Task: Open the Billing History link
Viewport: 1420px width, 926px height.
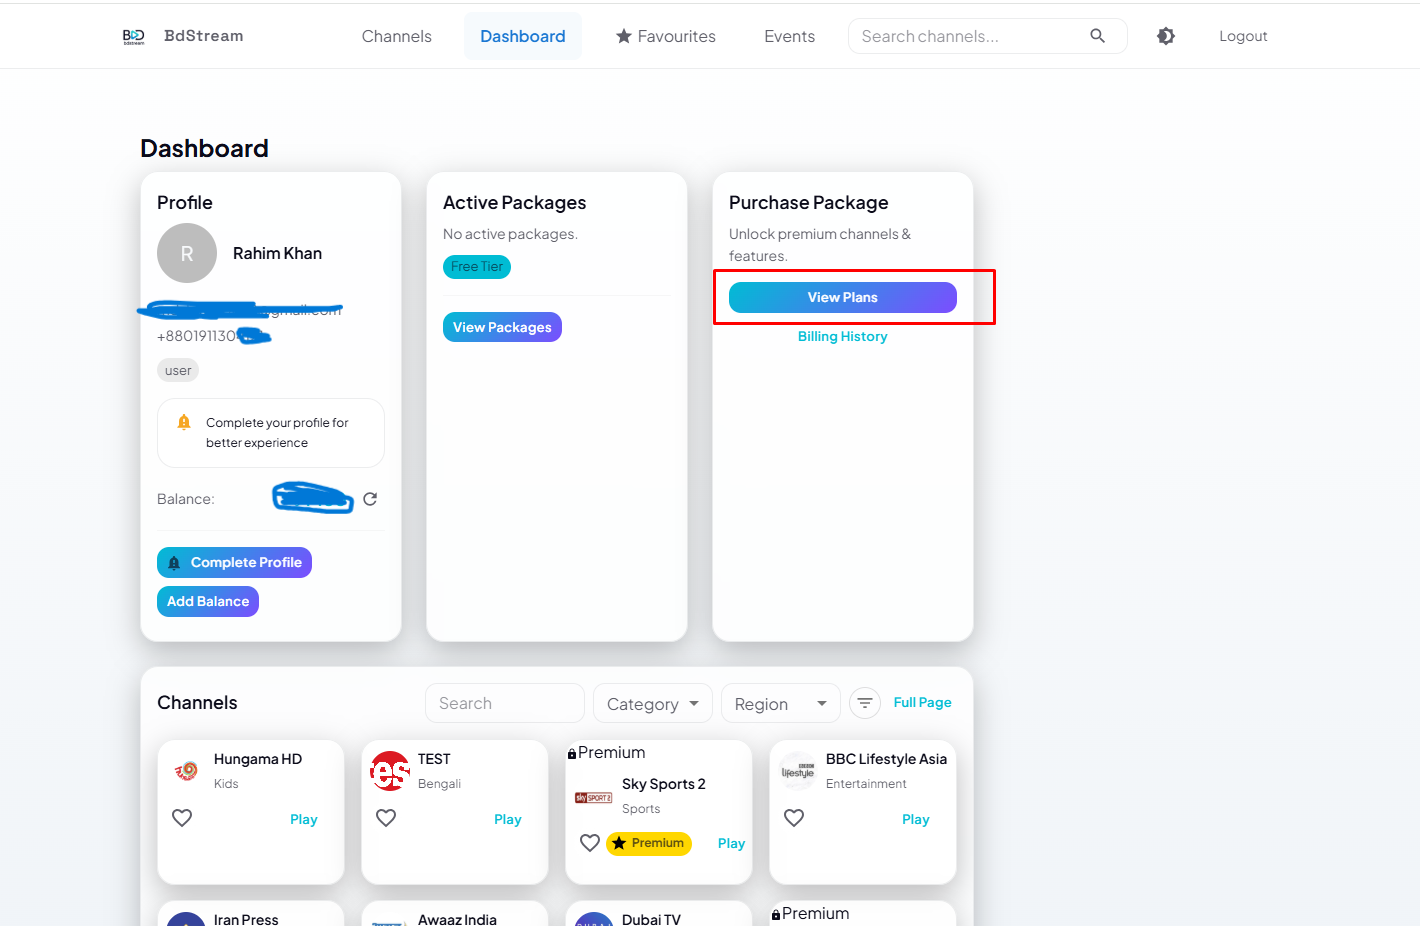Action: point(842,337)
